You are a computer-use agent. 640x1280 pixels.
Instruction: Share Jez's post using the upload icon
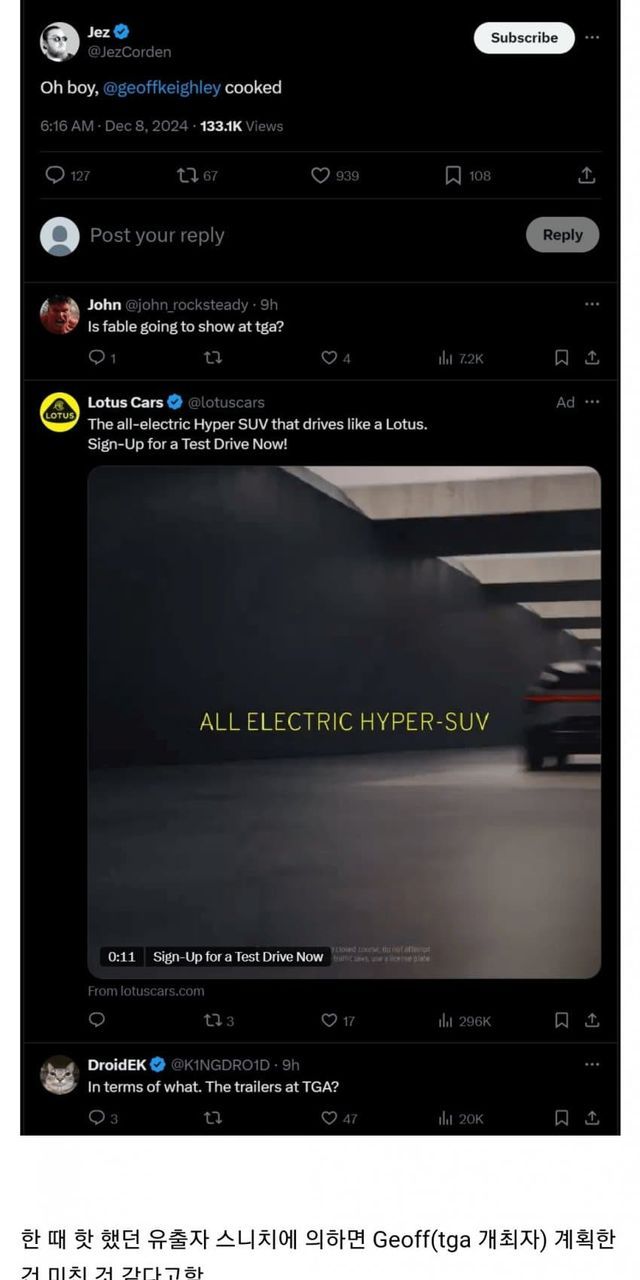tap(587, 175)
